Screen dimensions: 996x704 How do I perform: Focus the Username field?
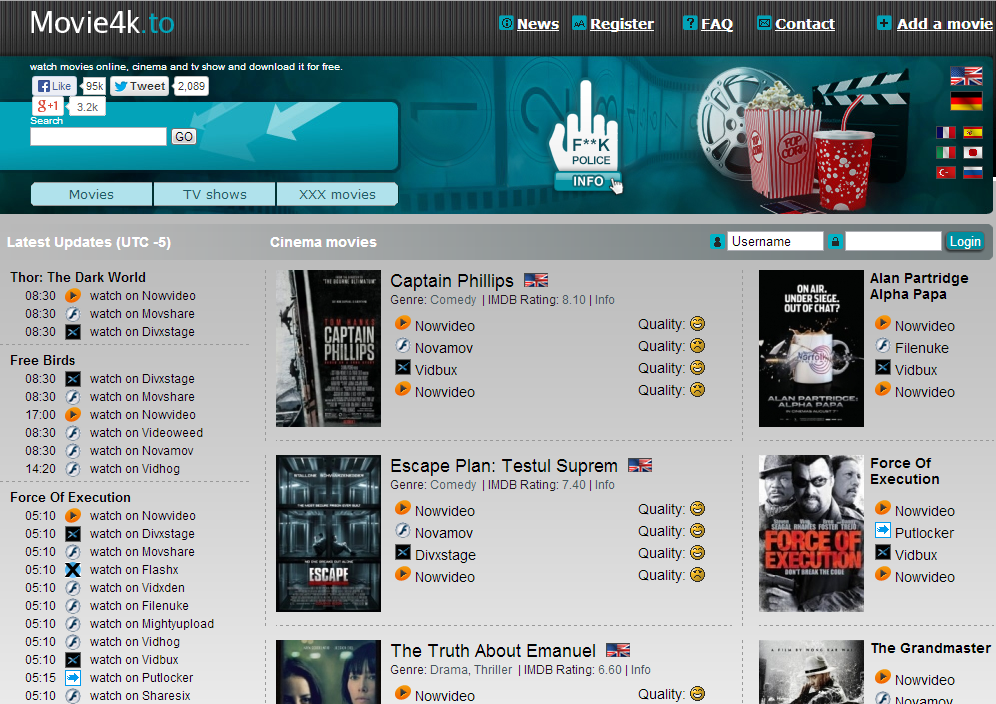click(775, 241)
